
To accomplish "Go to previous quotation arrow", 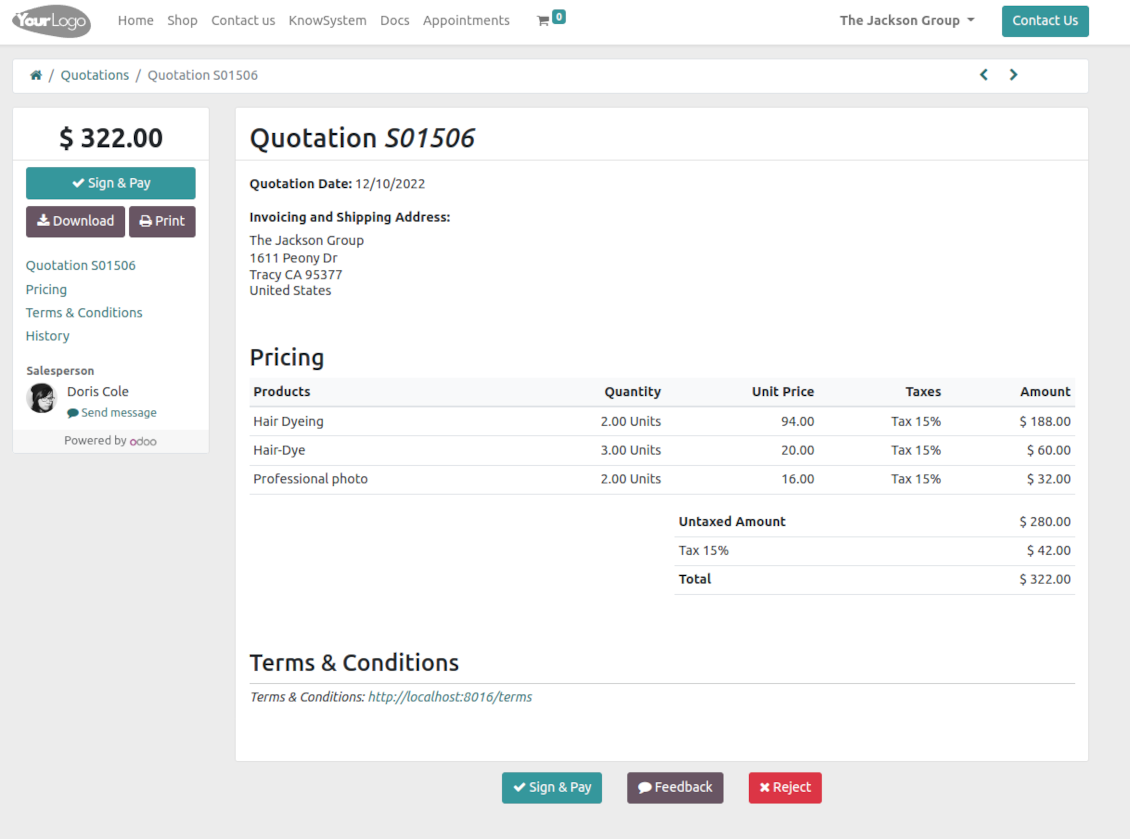I will (984, 75).
